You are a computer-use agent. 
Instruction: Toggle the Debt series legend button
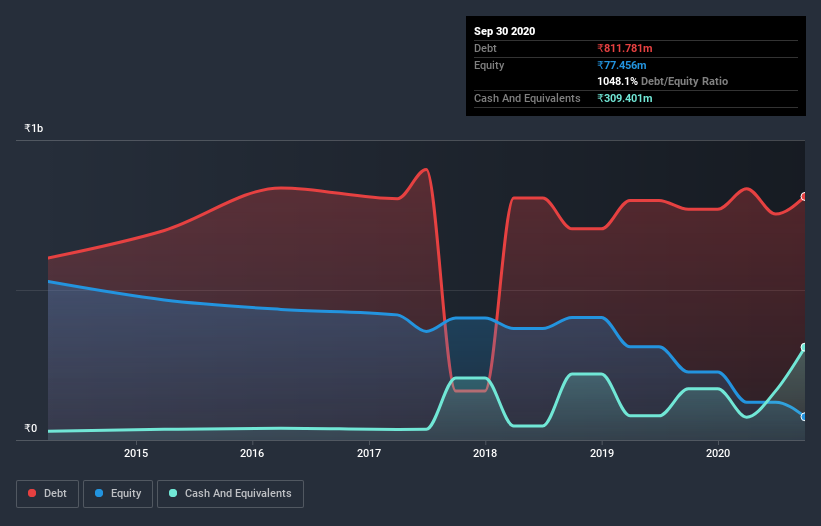tap(47, 494)
